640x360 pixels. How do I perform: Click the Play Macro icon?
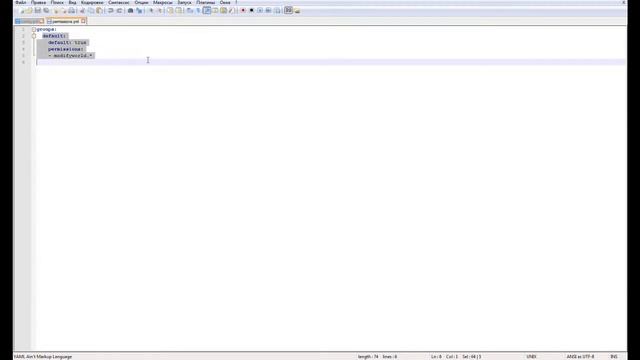(x=260, y=11)
